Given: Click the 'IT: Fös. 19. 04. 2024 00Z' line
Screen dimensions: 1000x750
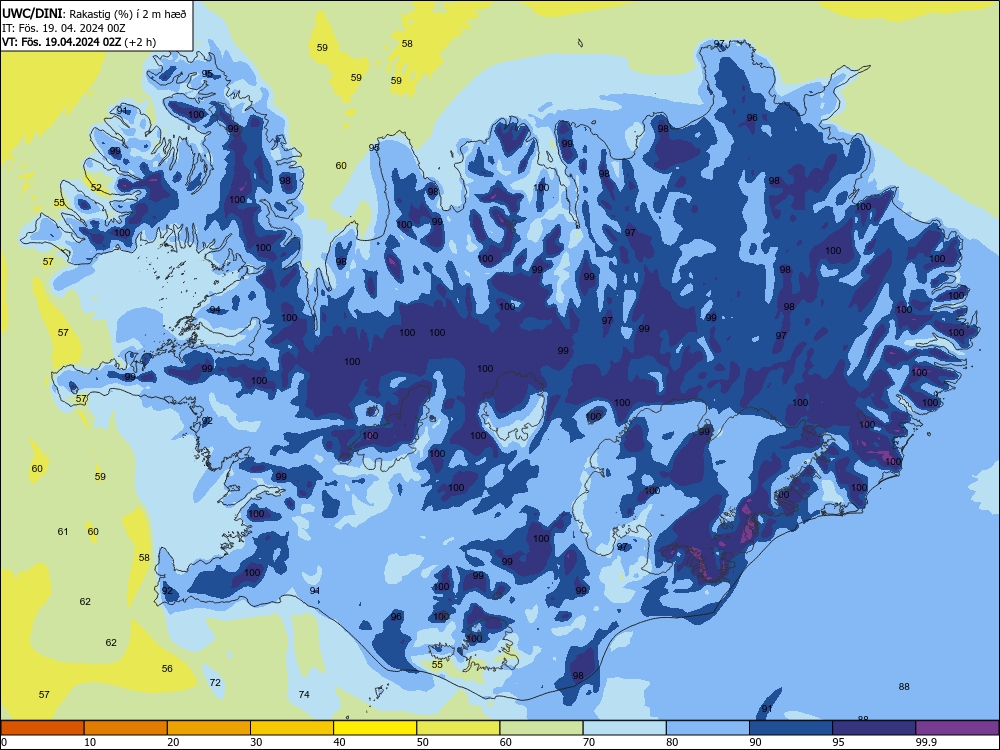Looking at the screenshot, I should click(x=64, y=28).
